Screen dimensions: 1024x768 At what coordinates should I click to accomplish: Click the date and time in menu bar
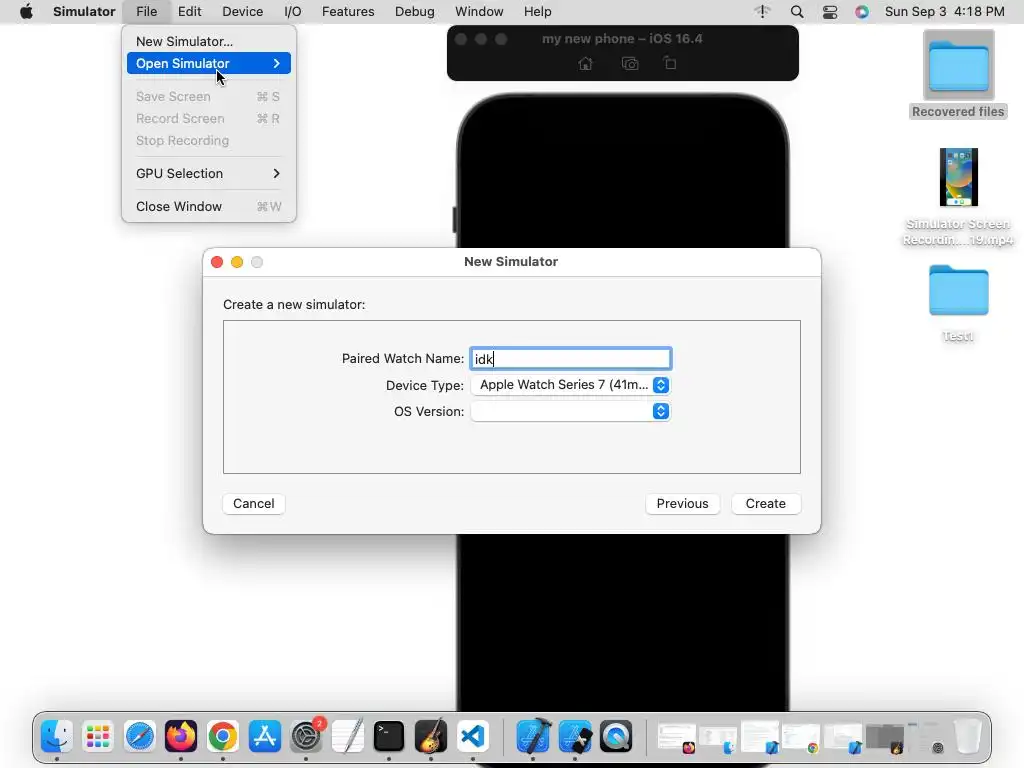[944, 11]
